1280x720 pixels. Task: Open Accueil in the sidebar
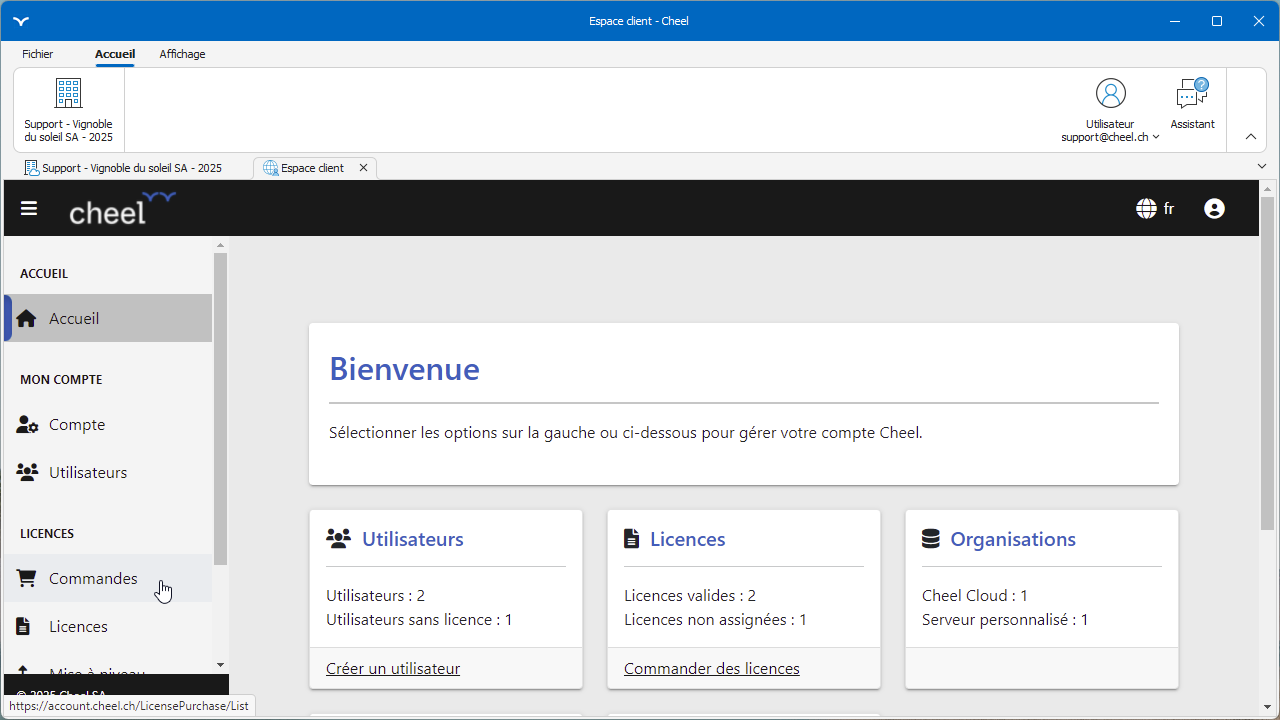[x=108, y=318]
